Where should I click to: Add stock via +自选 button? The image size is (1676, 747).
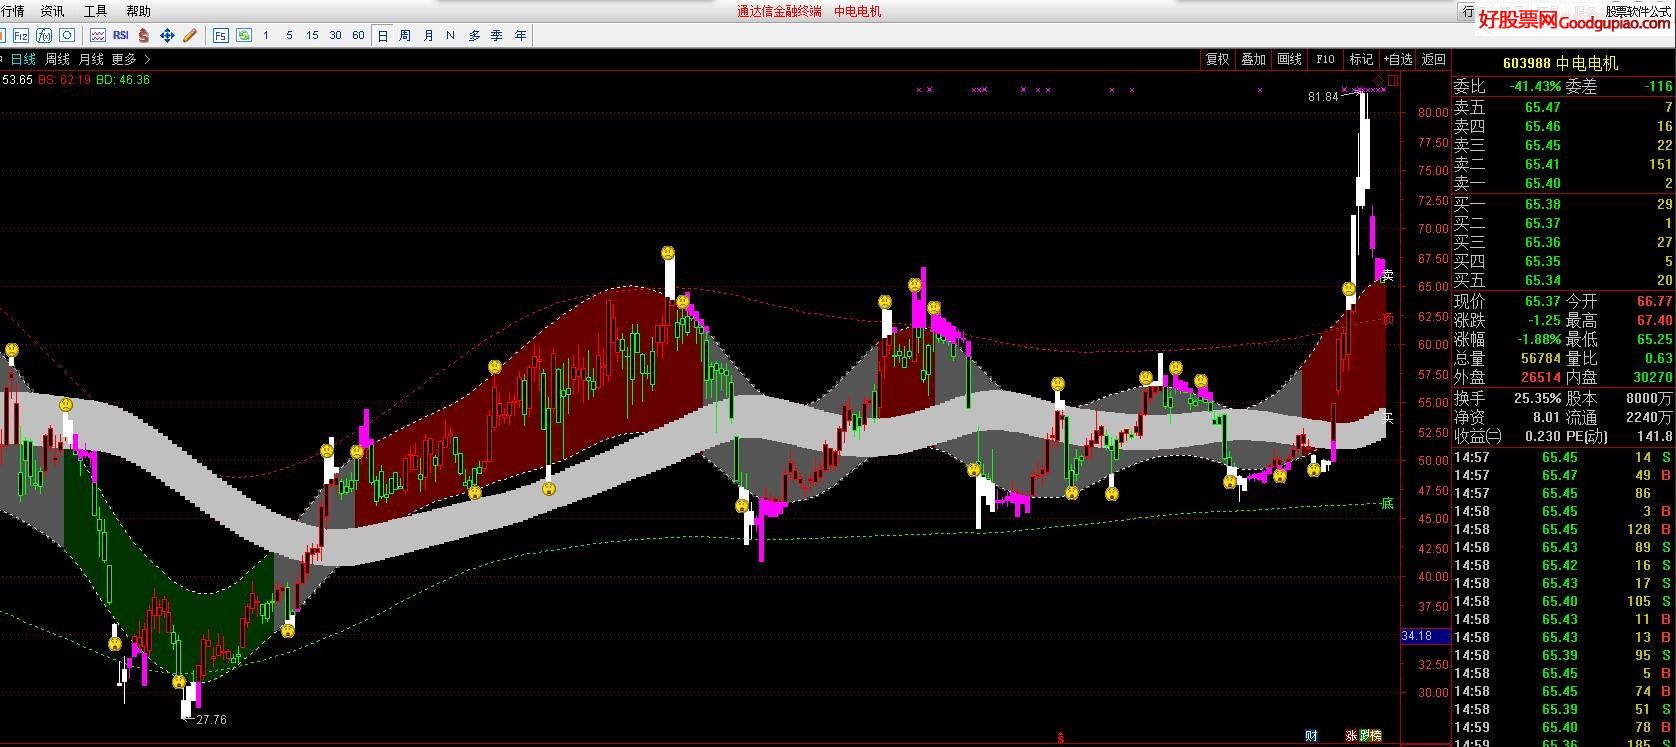[x=1398, y=59]
